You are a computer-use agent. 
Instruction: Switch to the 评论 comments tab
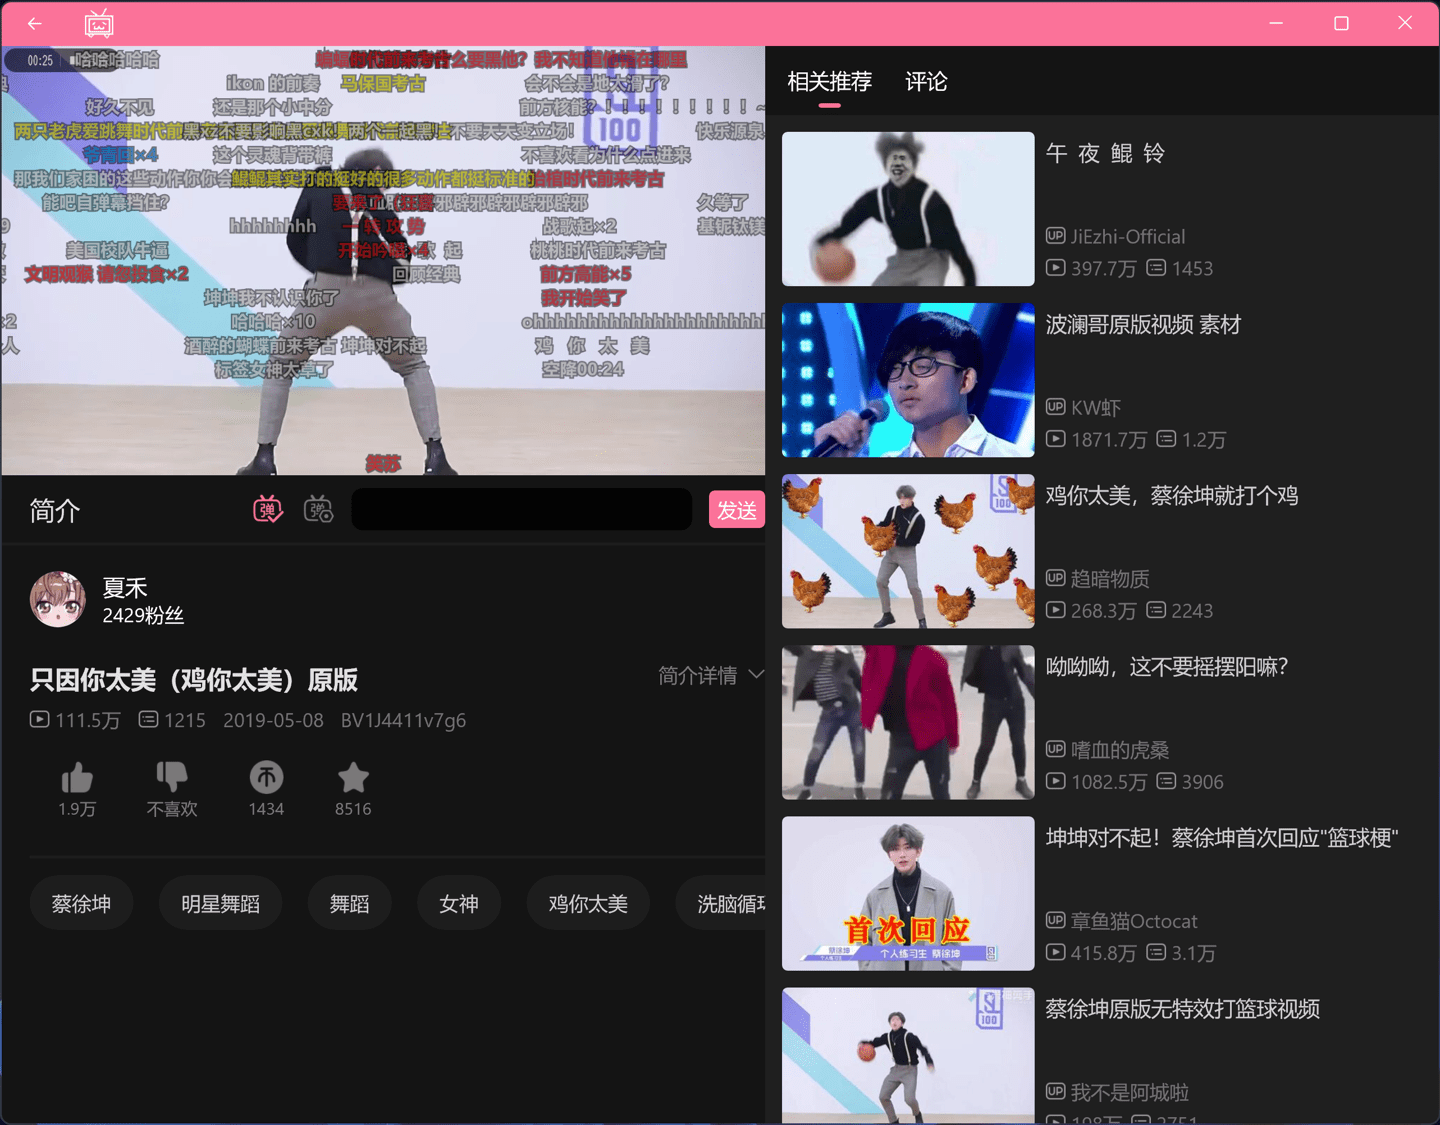pos(926,82)
